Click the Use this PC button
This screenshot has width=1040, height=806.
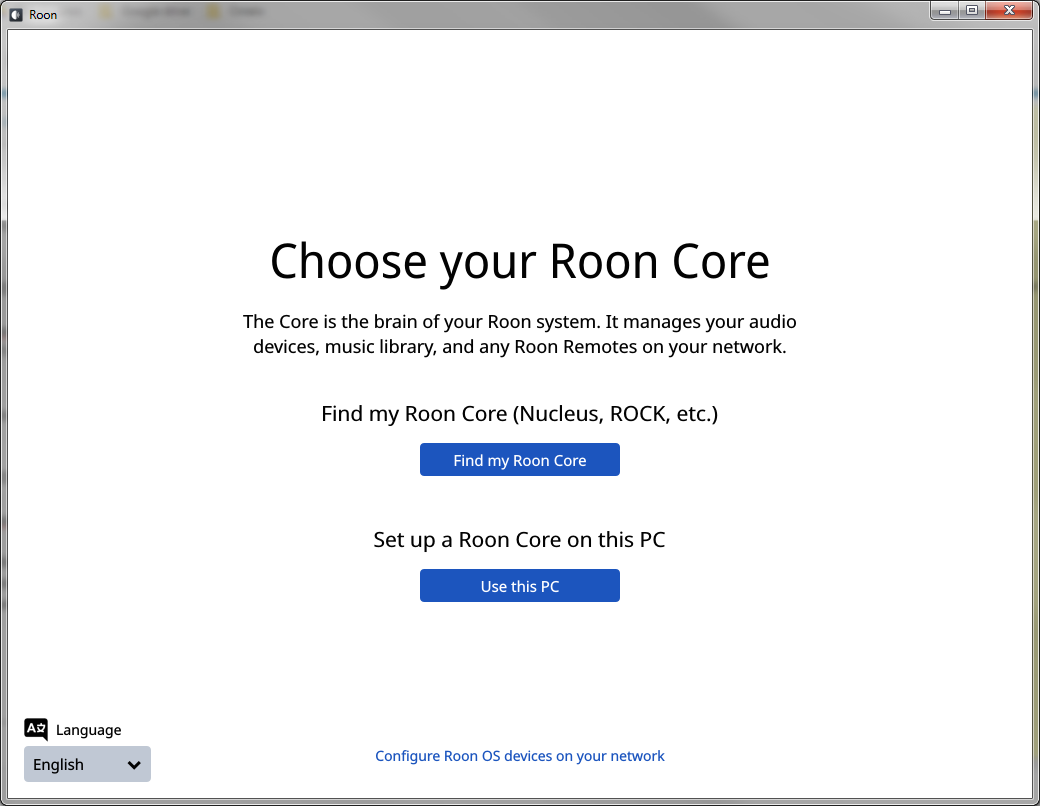click(519, 586)
